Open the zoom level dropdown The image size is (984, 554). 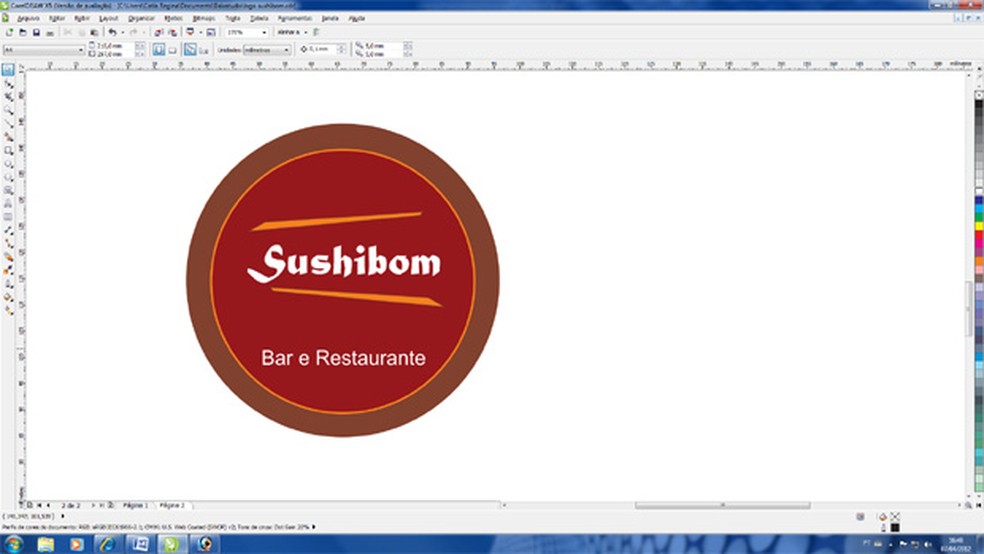(x=262, y=32)
